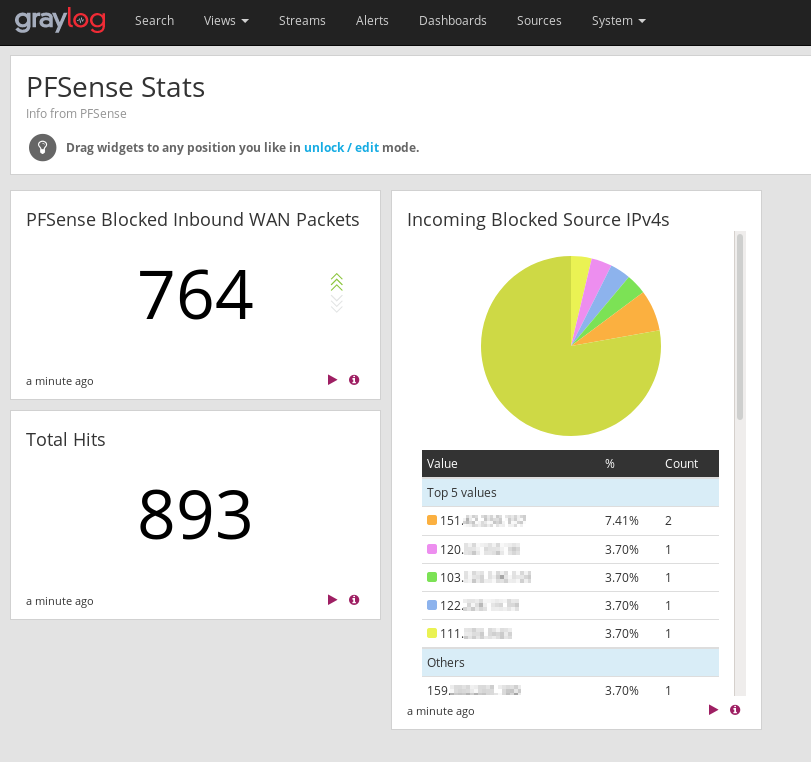The image size is (811, 762).
Task: Show info icon on Total Hits widget
Action: tap(354, 600)
